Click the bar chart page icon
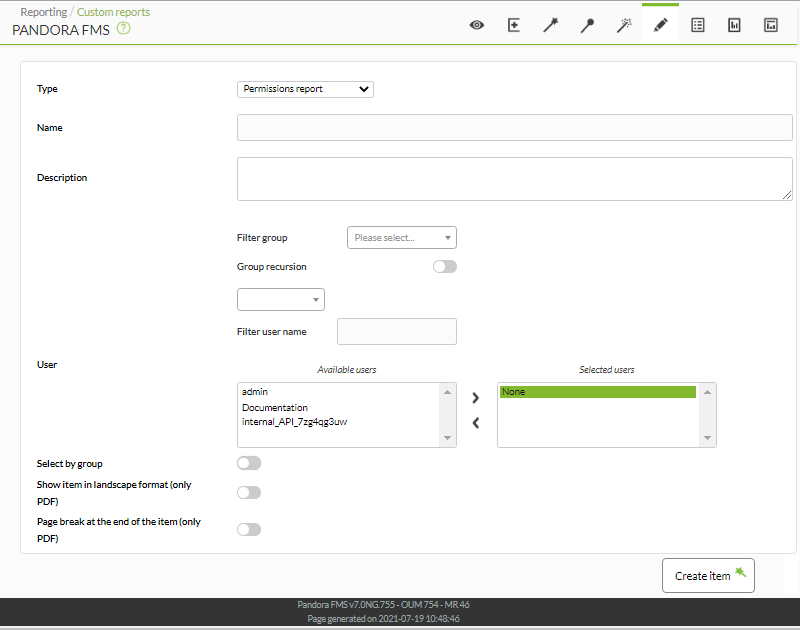The height and width of the screenshot is (630, 800). 734,25
